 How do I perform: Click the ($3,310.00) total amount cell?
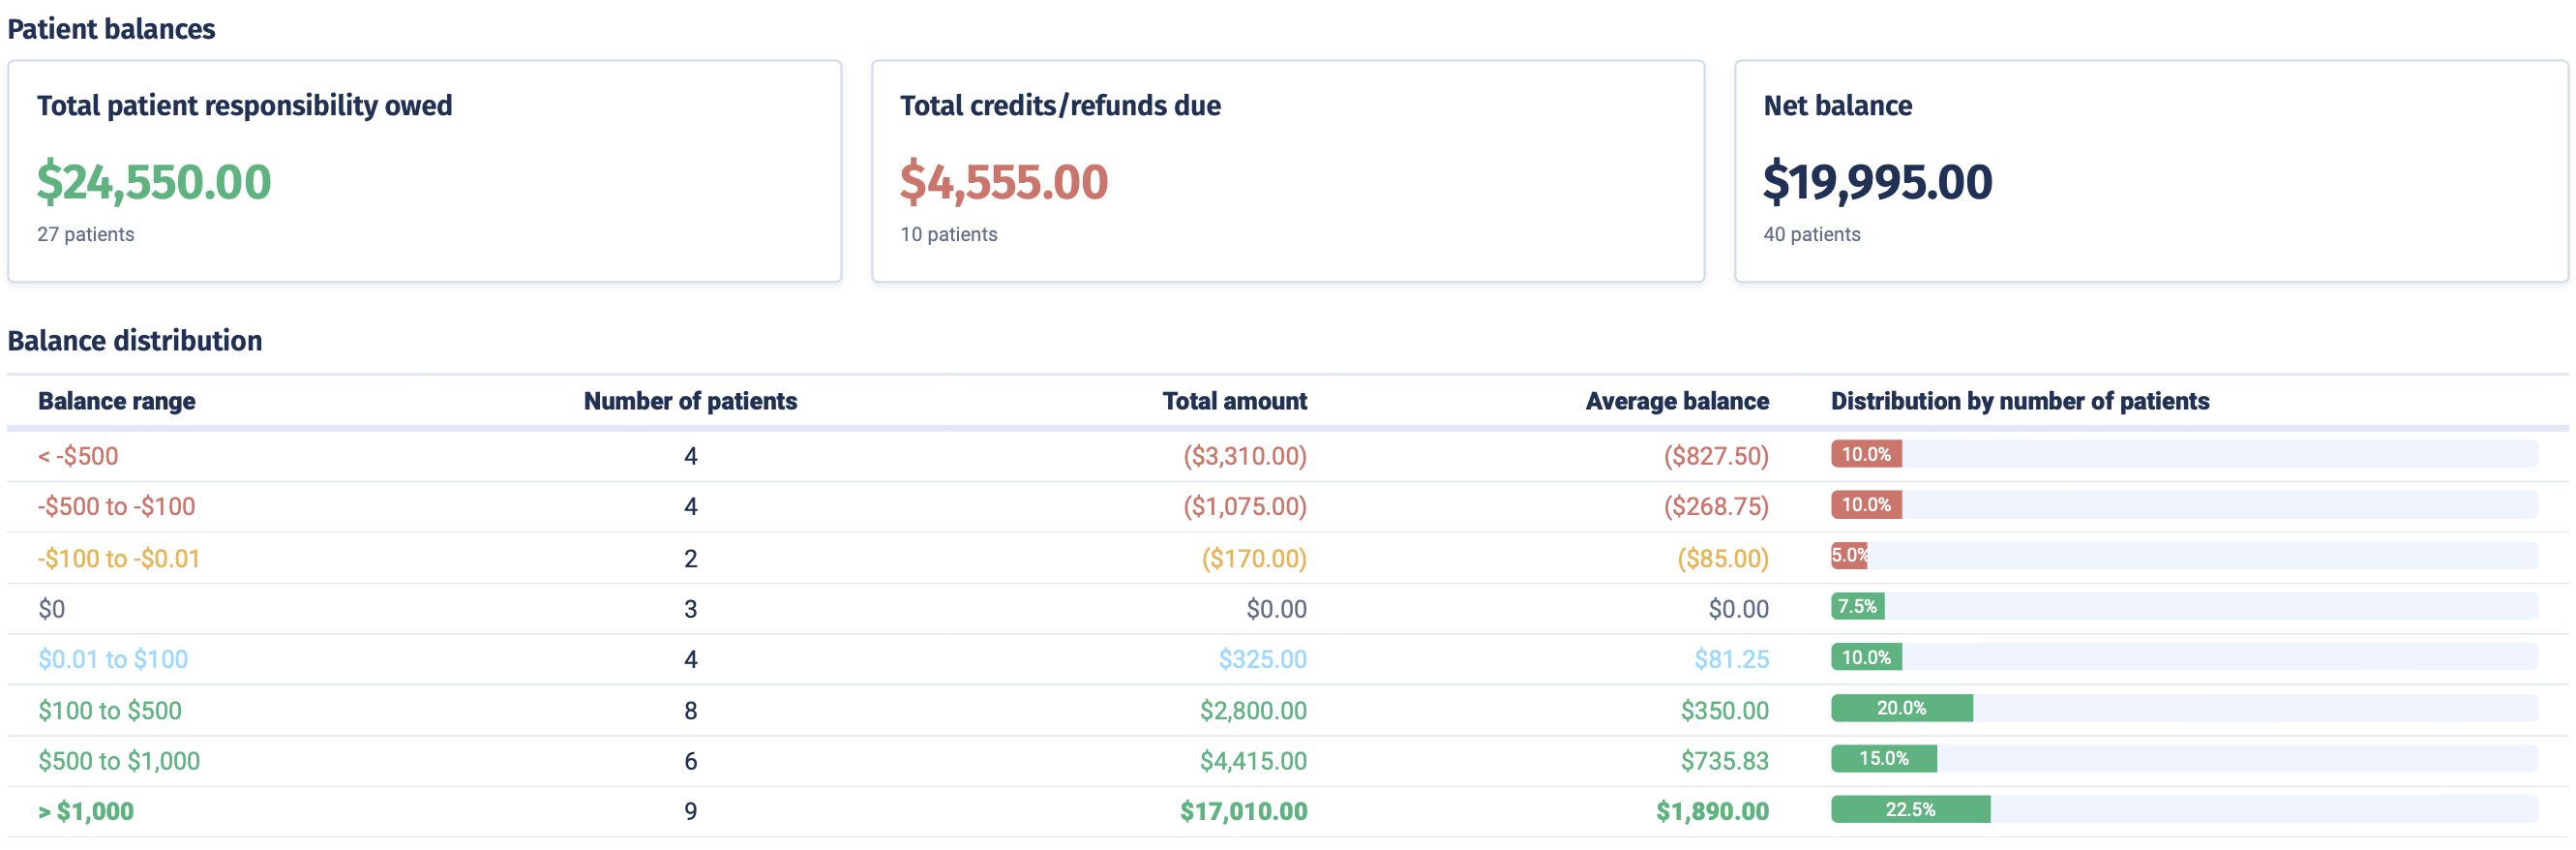pyautogui.click(x=1245, y=456)
